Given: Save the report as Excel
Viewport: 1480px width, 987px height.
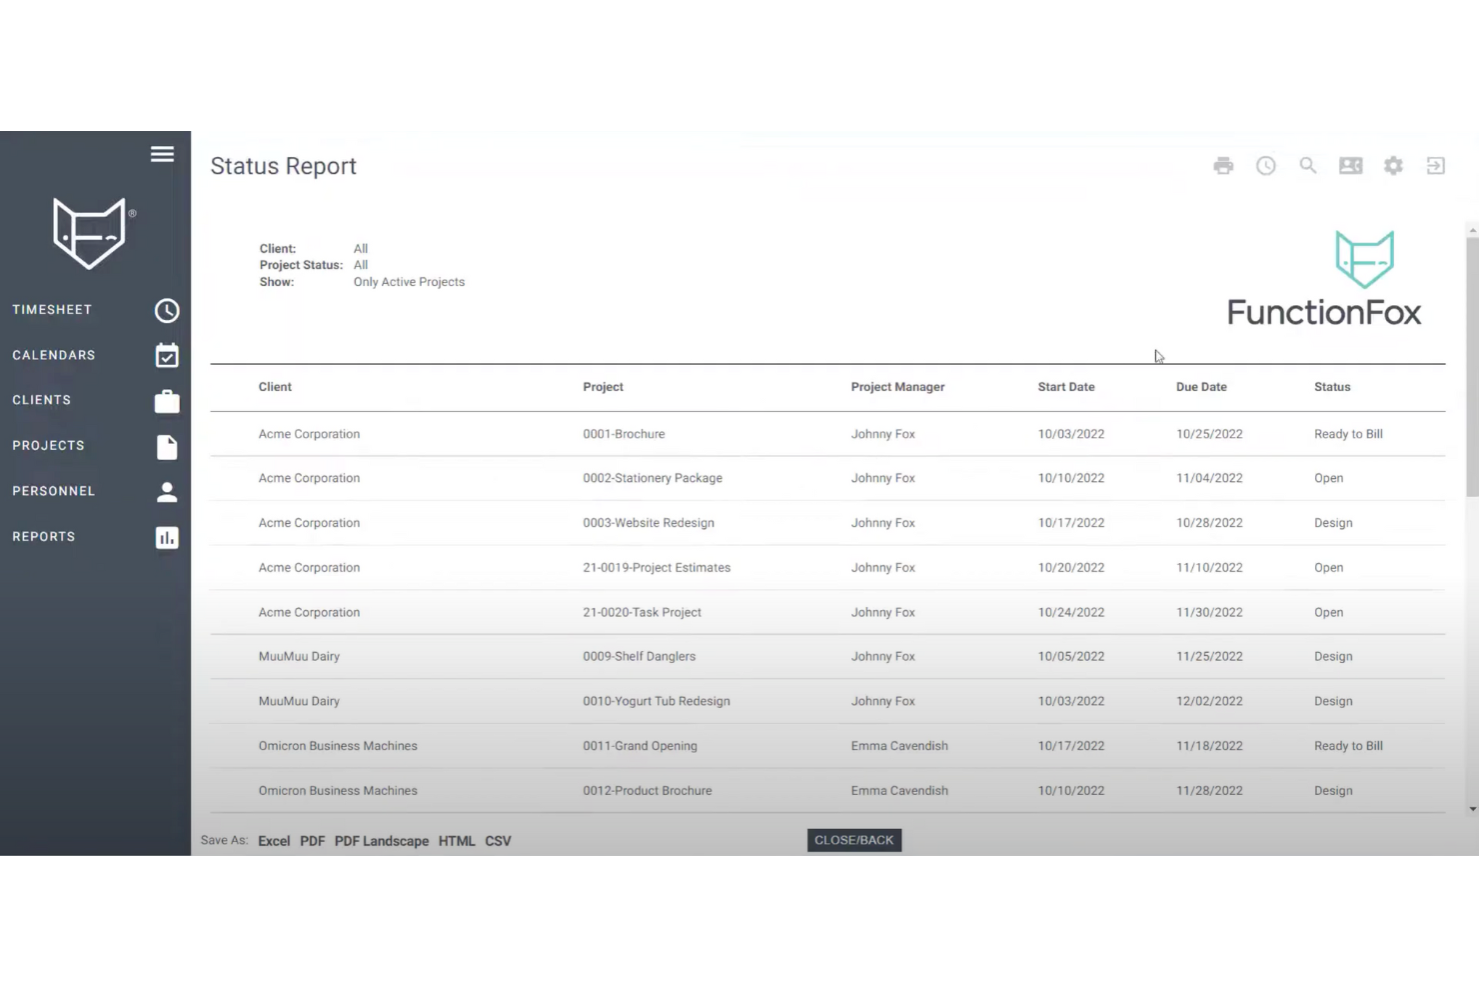Looking at the screenshot, I should pyautogui.click(x=273, y=840).
